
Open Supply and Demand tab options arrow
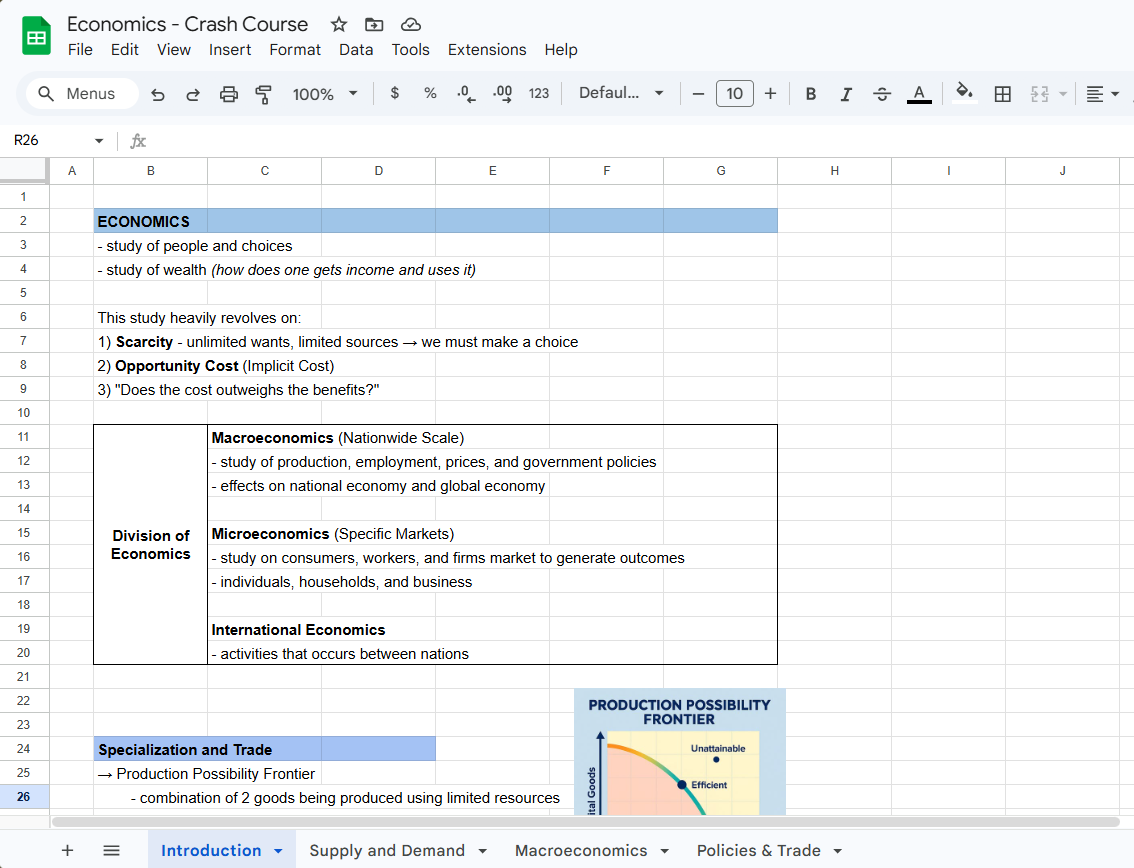pos(482,851)
